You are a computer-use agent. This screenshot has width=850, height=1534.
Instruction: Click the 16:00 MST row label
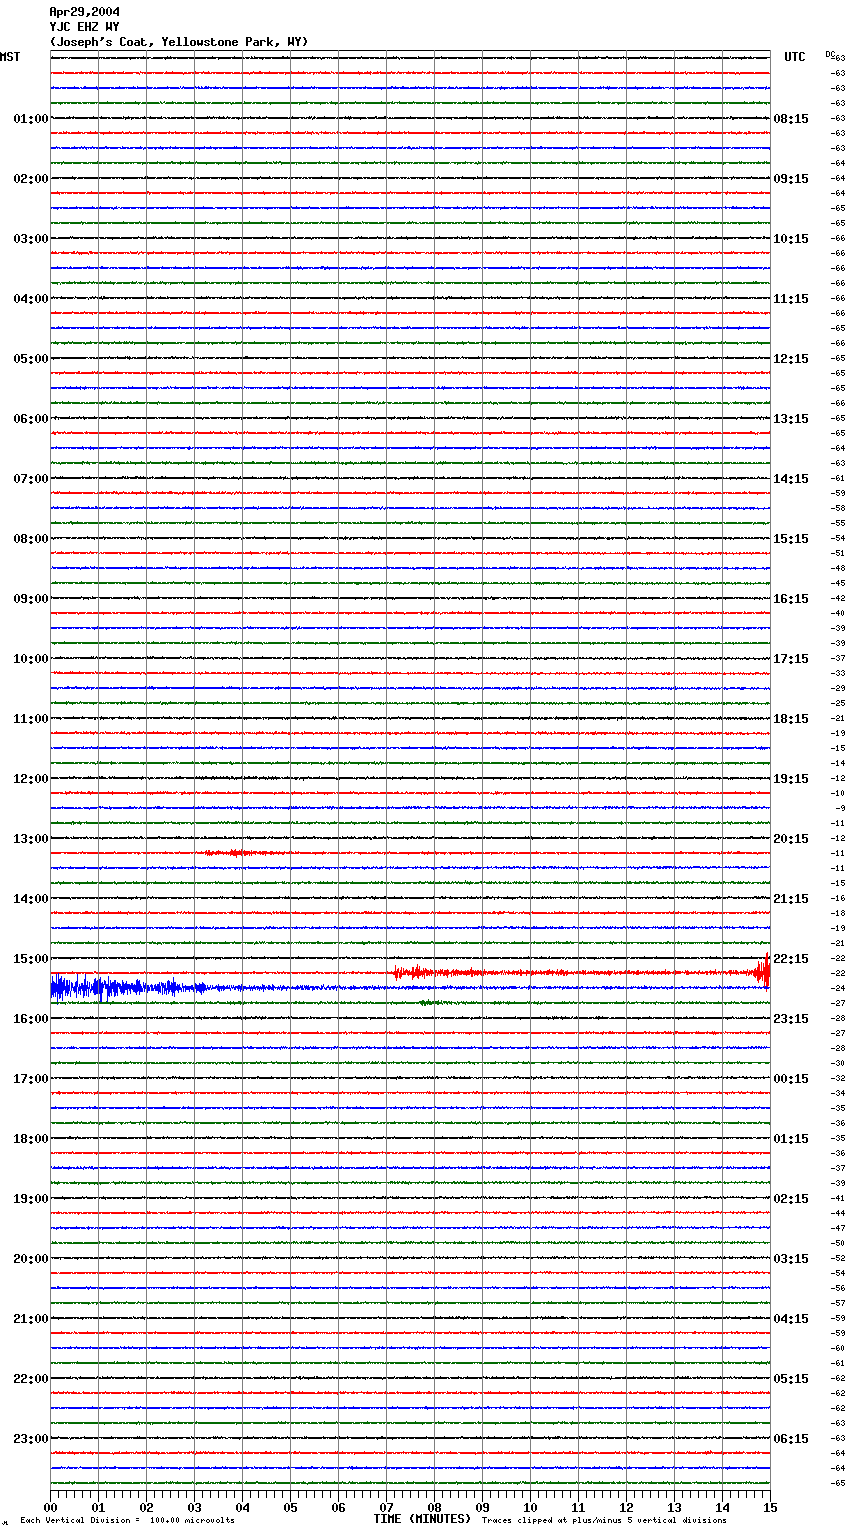coord(31,1019)
